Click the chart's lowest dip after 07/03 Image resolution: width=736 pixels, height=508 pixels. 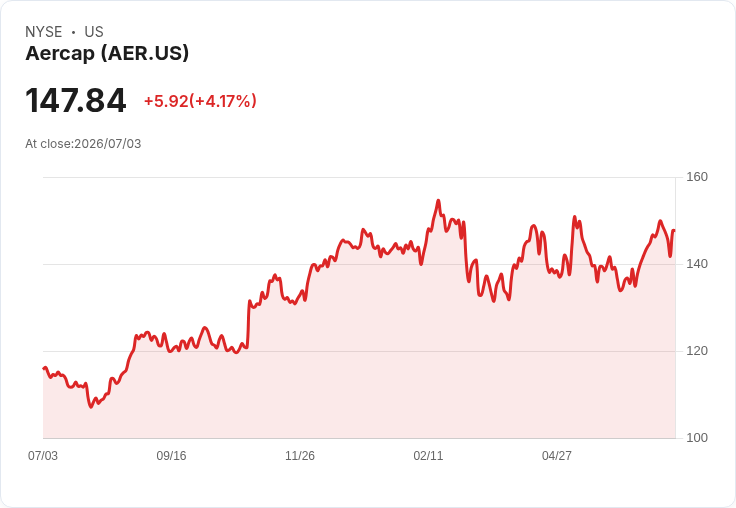coord(91,407)
